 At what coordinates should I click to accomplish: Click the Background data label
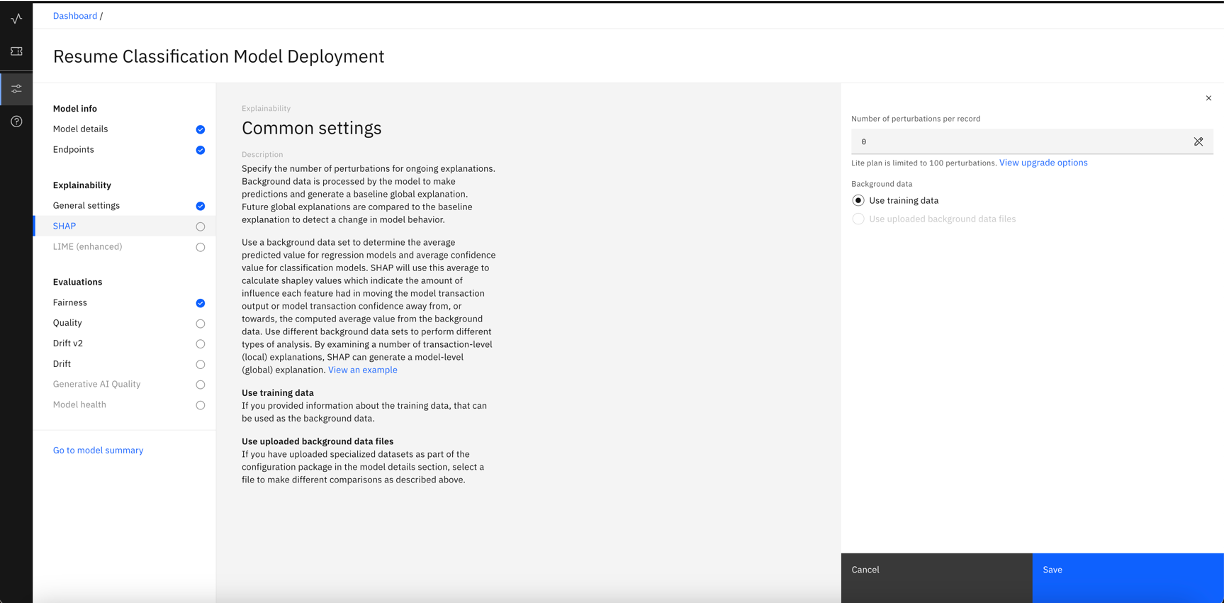pyautogui.click(x=882, y=184)
